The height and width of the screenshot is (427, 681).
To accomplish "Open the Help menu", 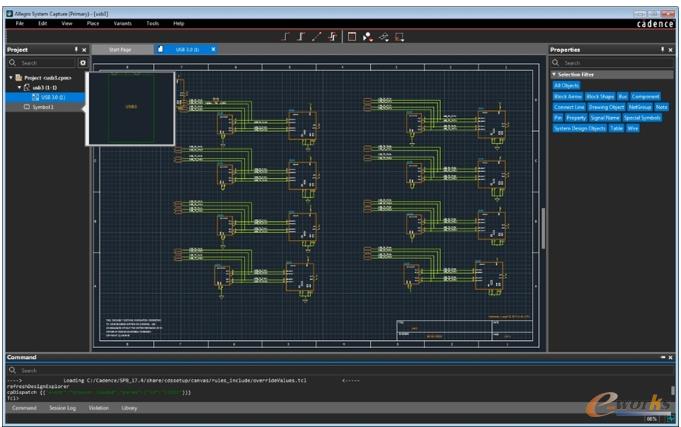I will [179, 23].
